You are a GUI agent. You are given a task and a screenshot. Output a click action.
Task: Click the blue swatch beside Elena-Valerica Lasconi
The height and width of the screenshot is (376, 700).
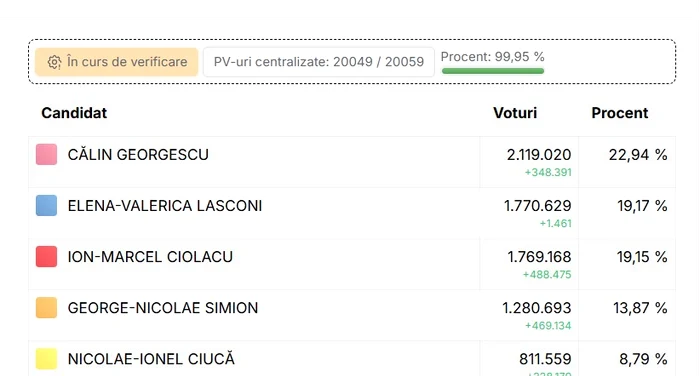[46, 205]
